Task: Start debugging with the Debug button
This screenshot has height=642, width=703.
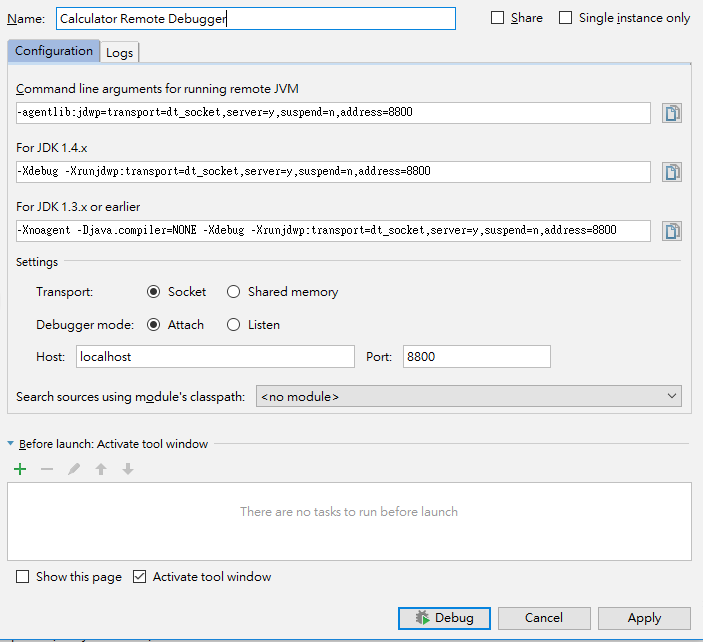Action: coord(444,618)
